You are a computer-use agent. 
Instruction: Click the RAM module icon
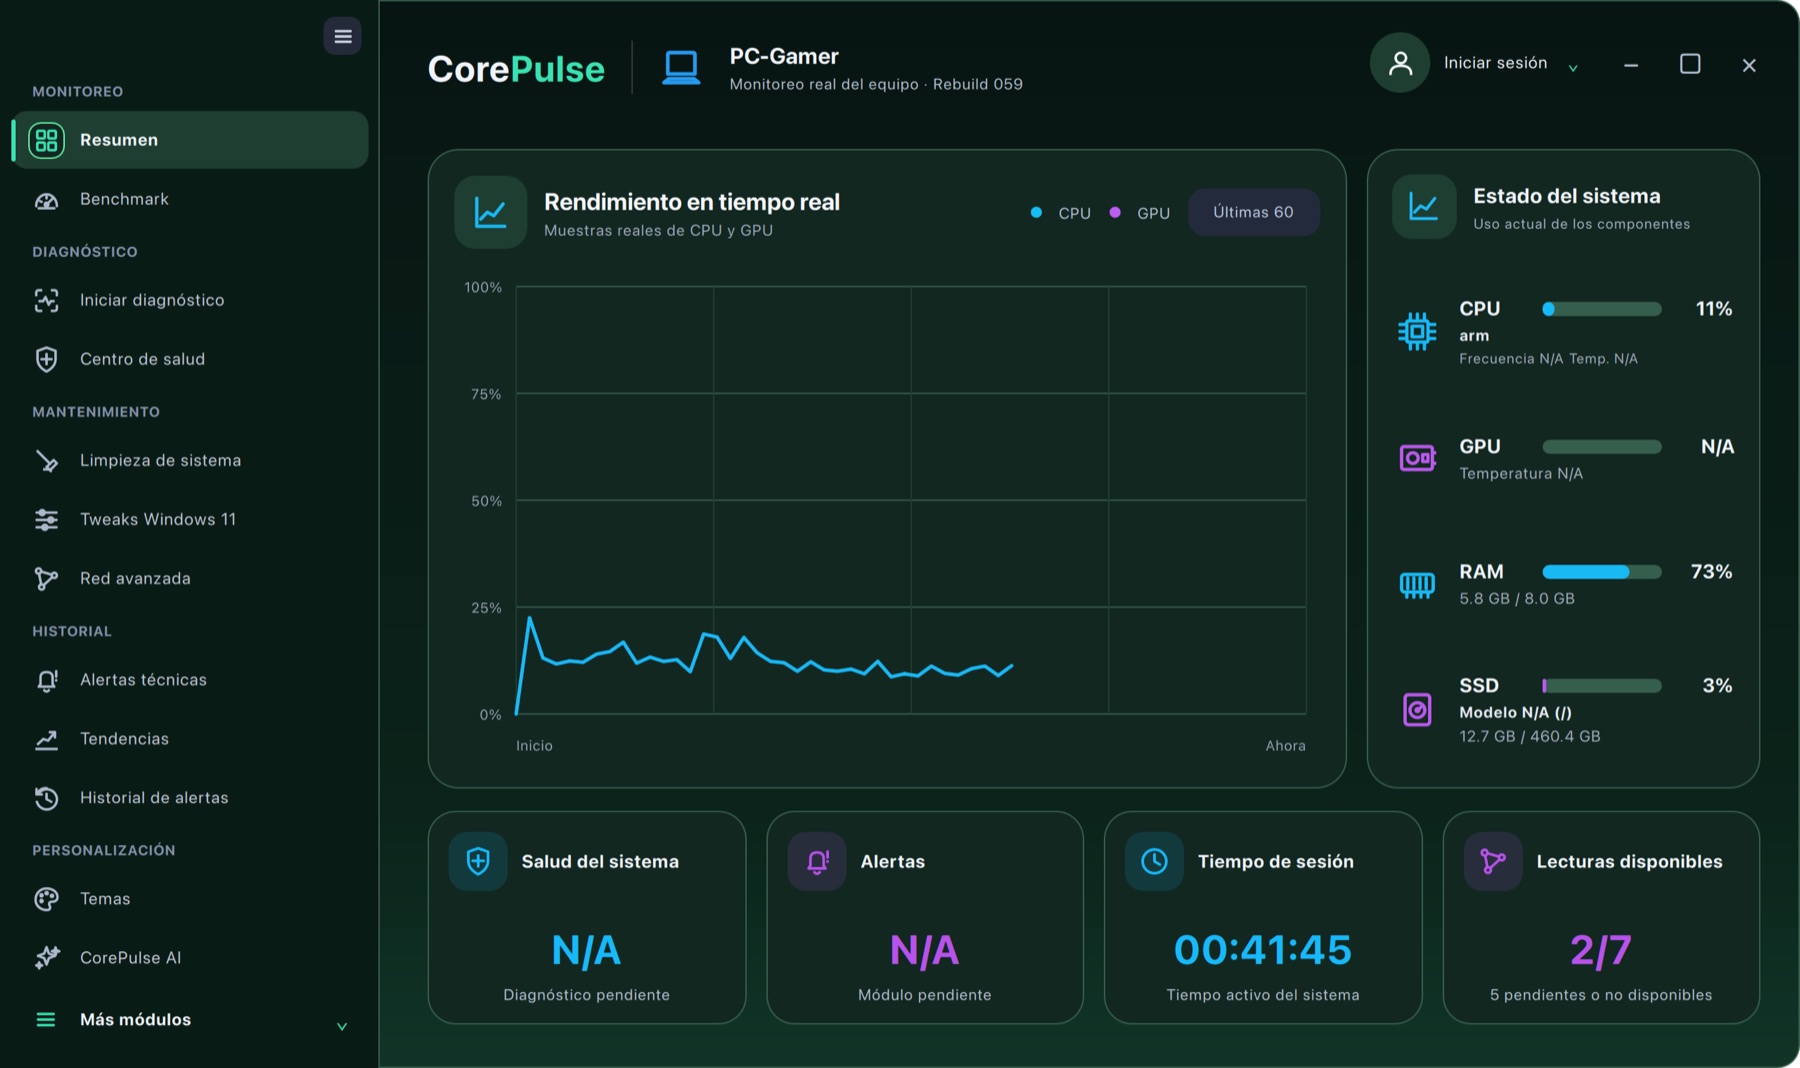click(1417, 584)
